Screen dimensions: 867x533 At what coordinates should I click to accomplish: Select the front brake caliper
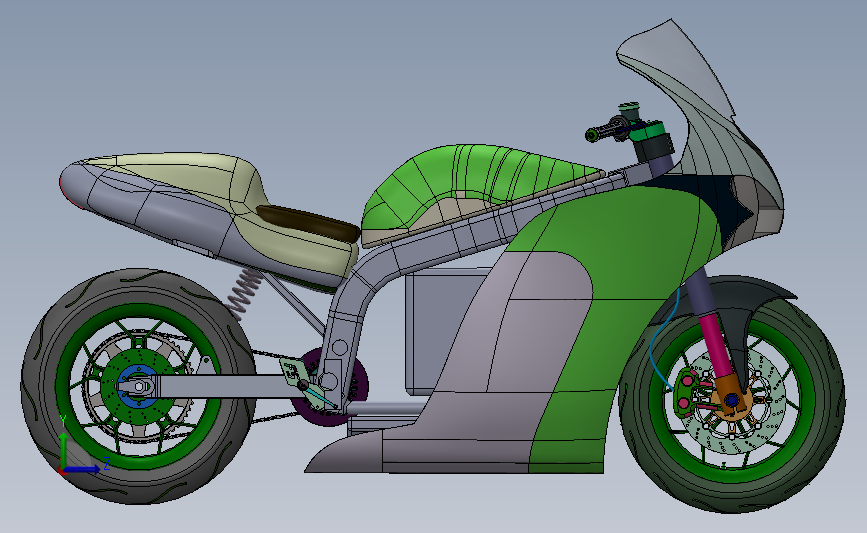(689, 391)
